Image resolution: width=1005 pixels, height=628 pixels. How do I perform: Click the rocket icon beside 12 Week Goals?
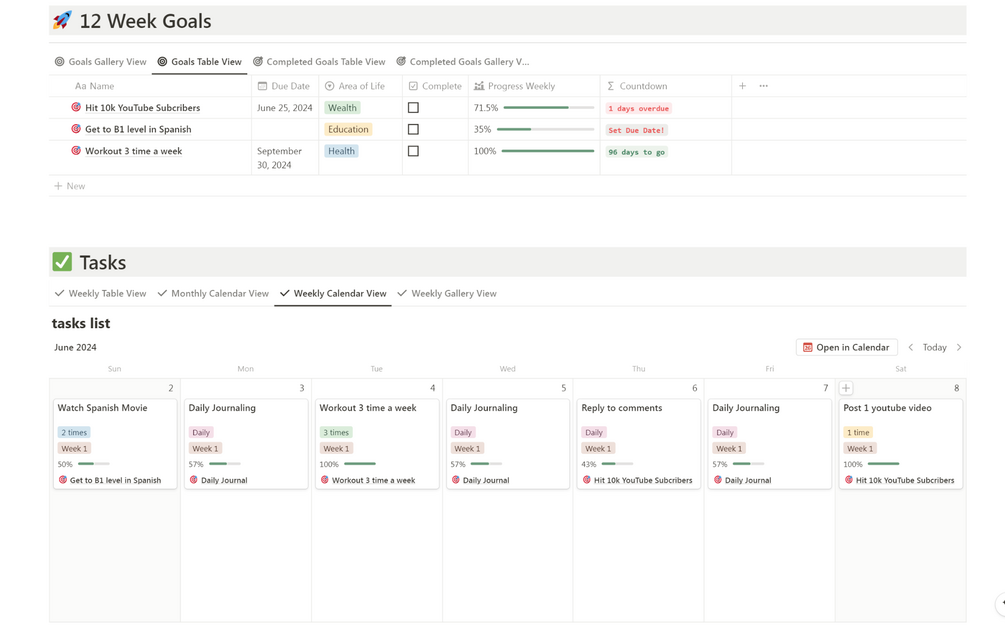click(62, 21)
